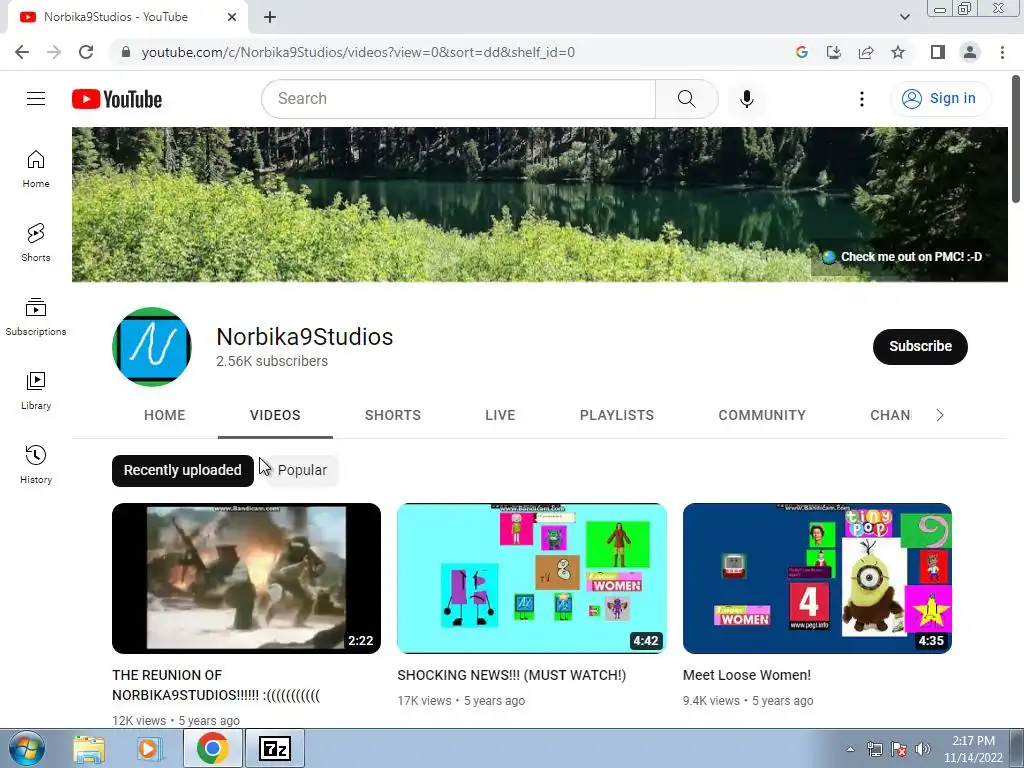The image size is (1024, 768).
Task: Click the taskbar volume icon
Action: coord(923,749)
